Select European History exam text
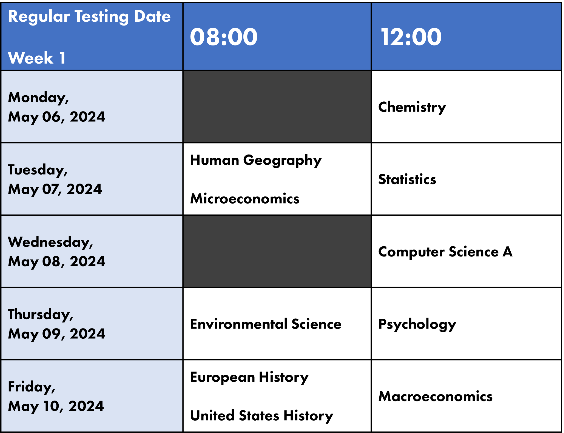 pos(249,377)
